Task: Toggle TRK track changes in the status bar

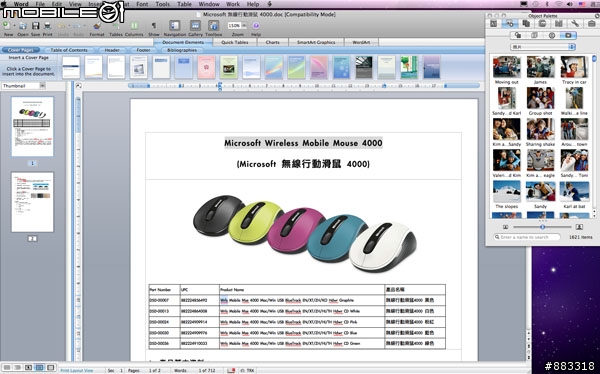Action: (247, 371)
